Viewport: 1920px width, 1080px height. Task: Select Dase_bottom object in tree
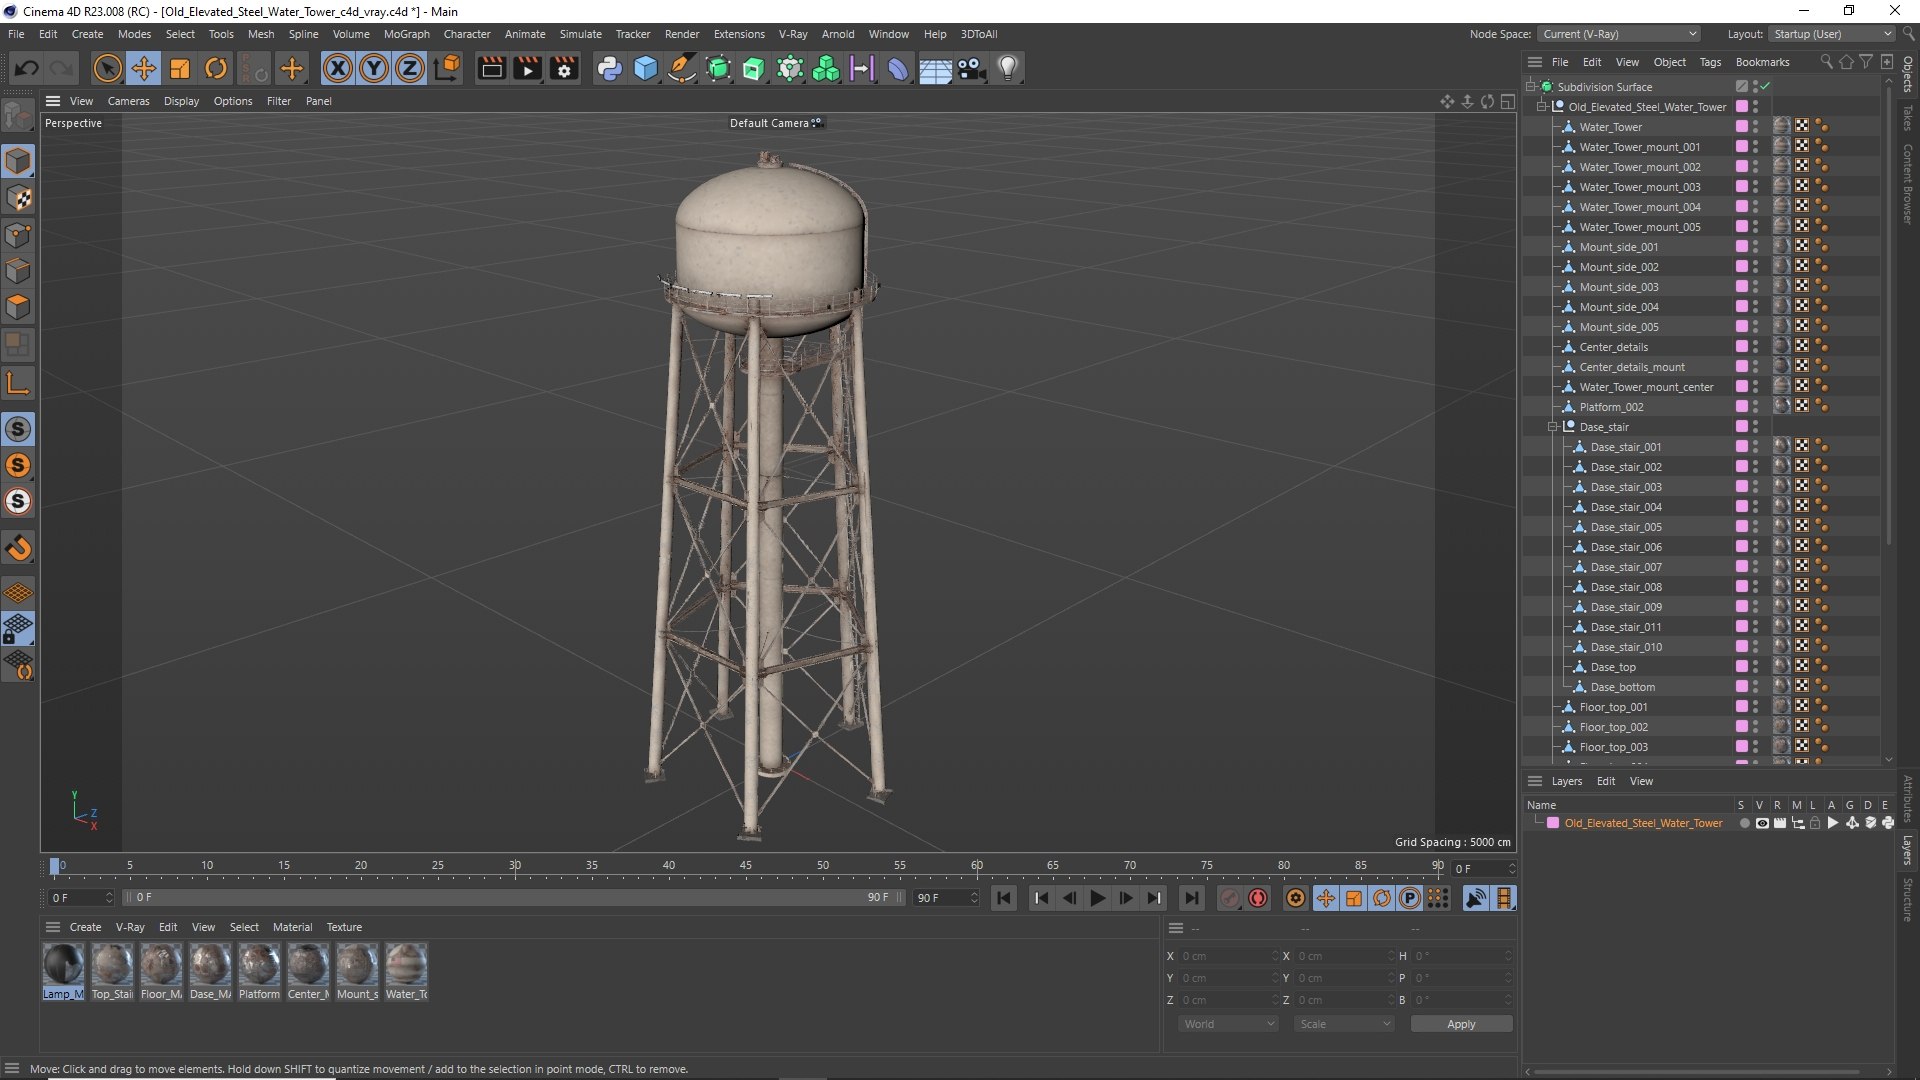tap(1622, 687)
